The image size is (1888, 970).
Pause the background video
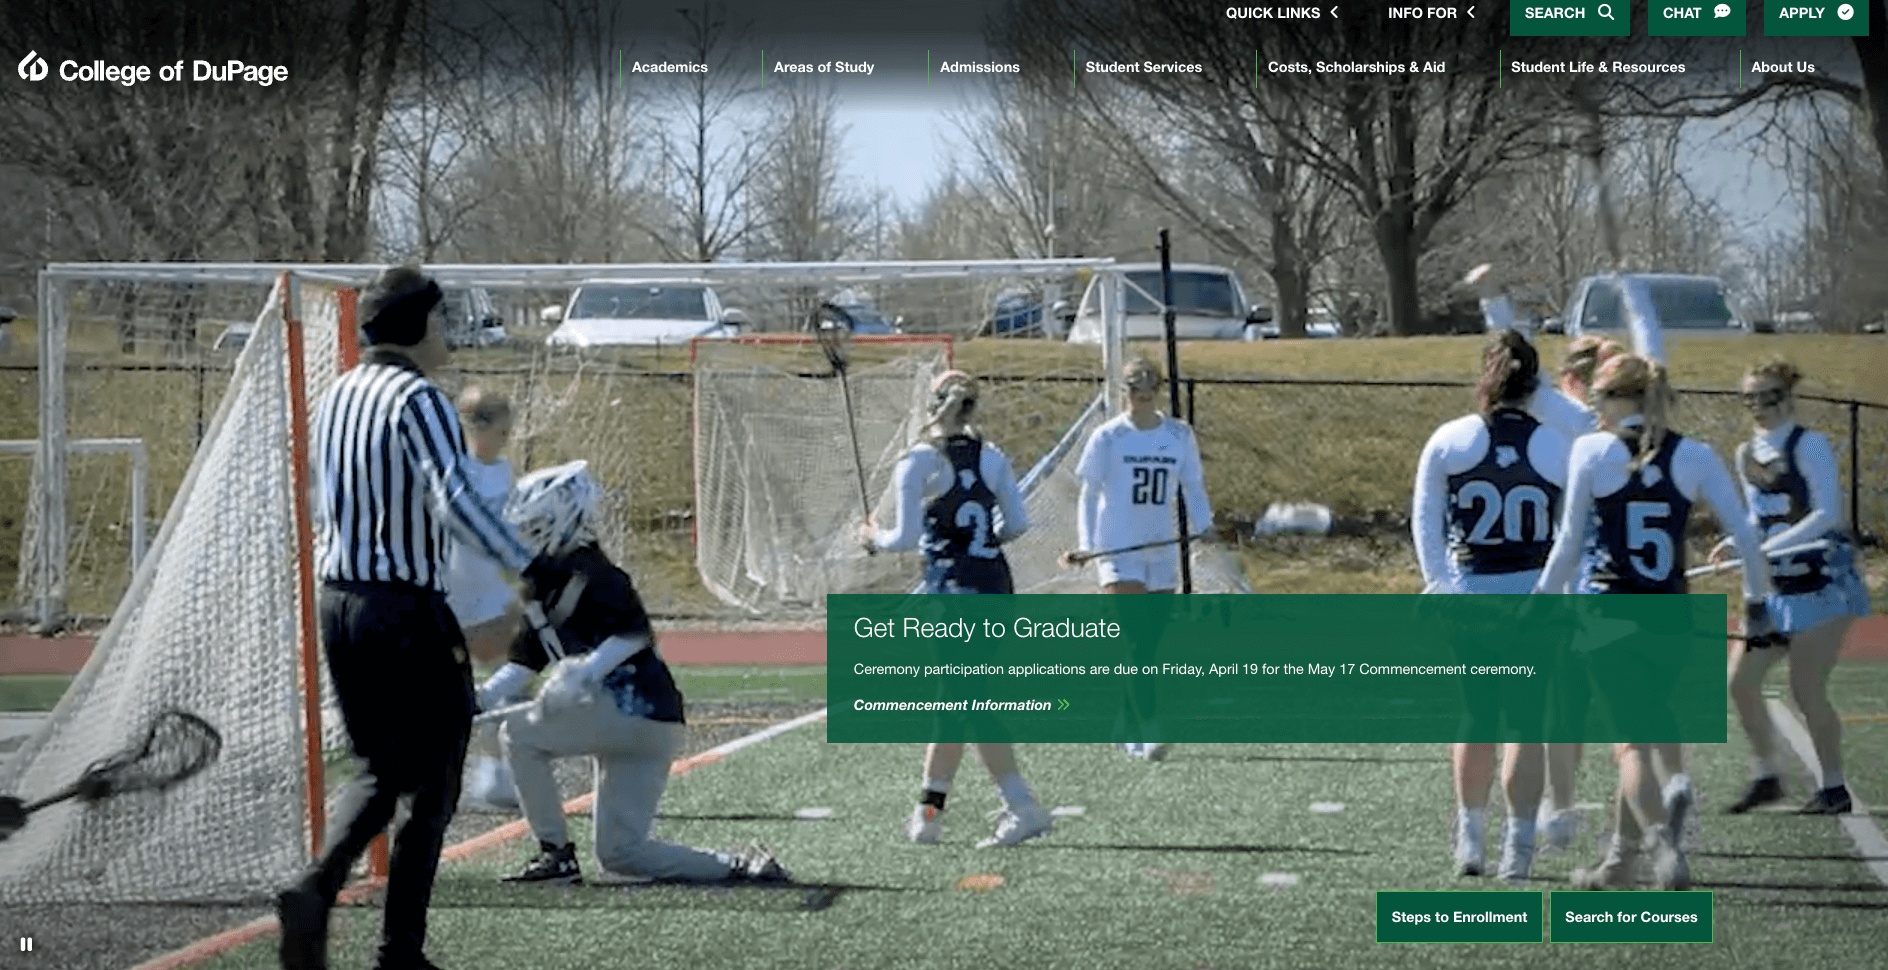pos(28,942)
